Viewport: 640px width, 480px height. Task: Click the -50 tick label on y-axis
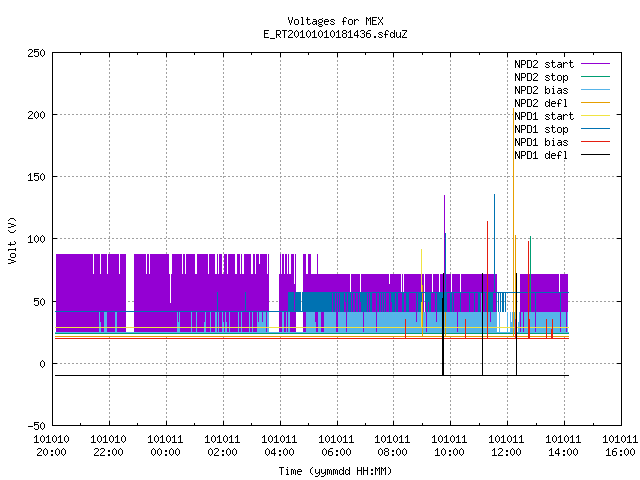36,426
